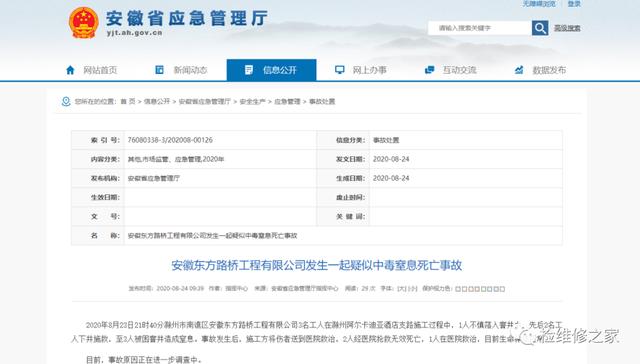
Task: Pick the last eye-protection color swatch
Action: click(502, 289)
